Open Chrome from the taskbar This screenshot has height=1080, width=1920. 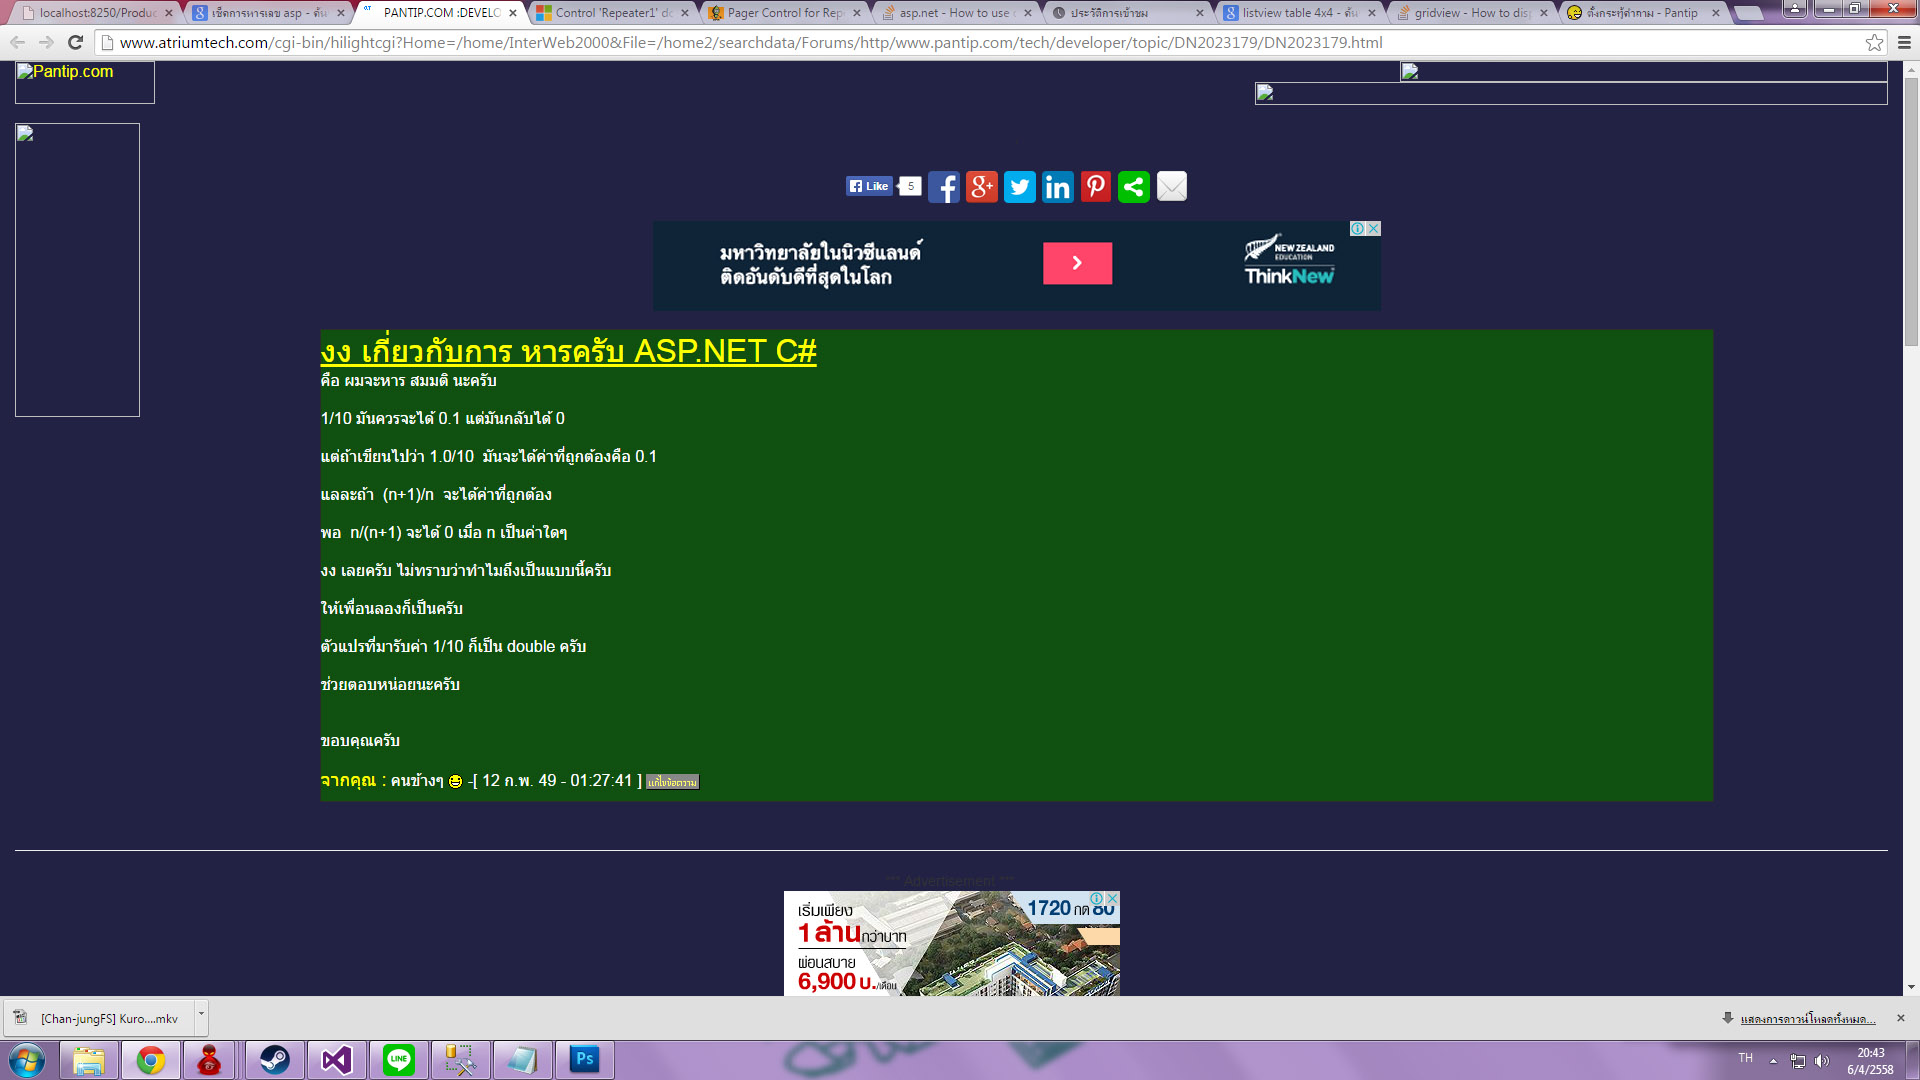pyautogui.click(x=151, y=1060)
